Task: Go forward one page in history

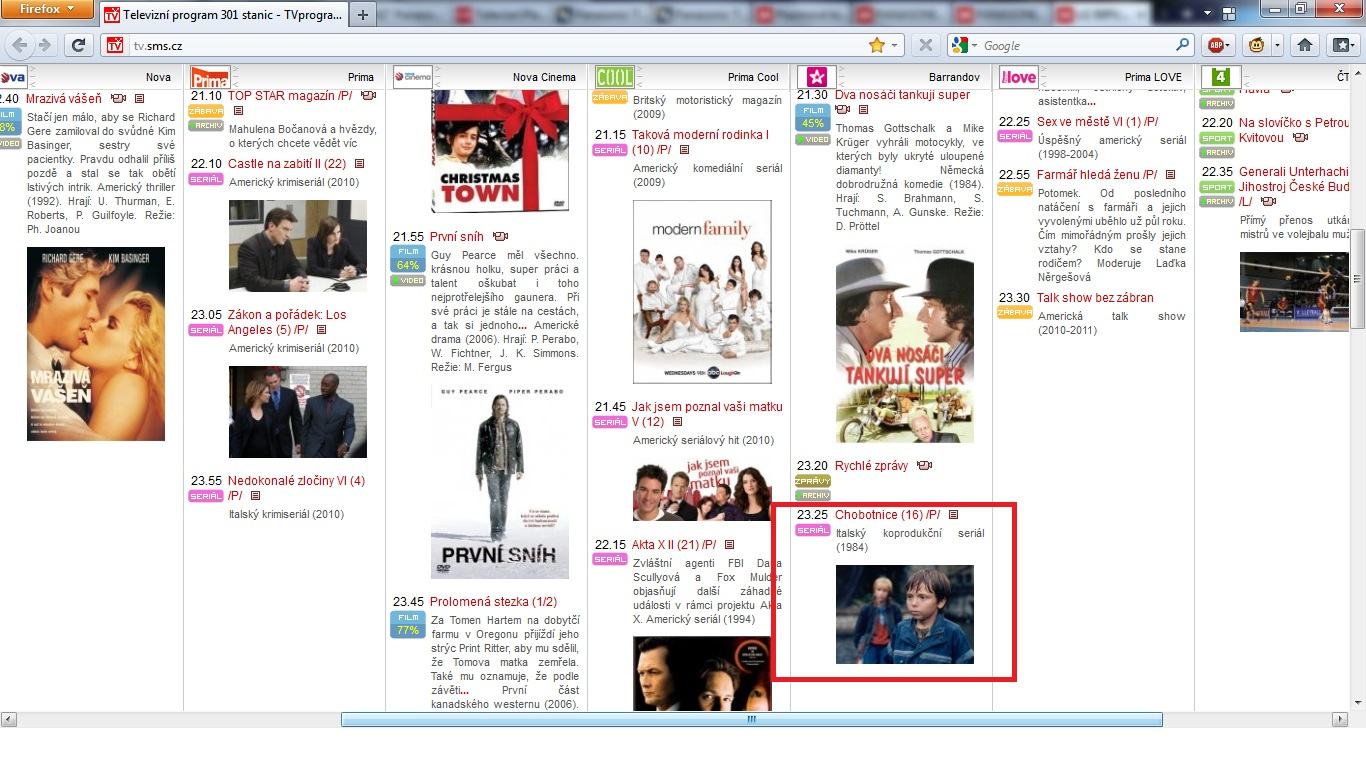Action: (x=45, y=45)
